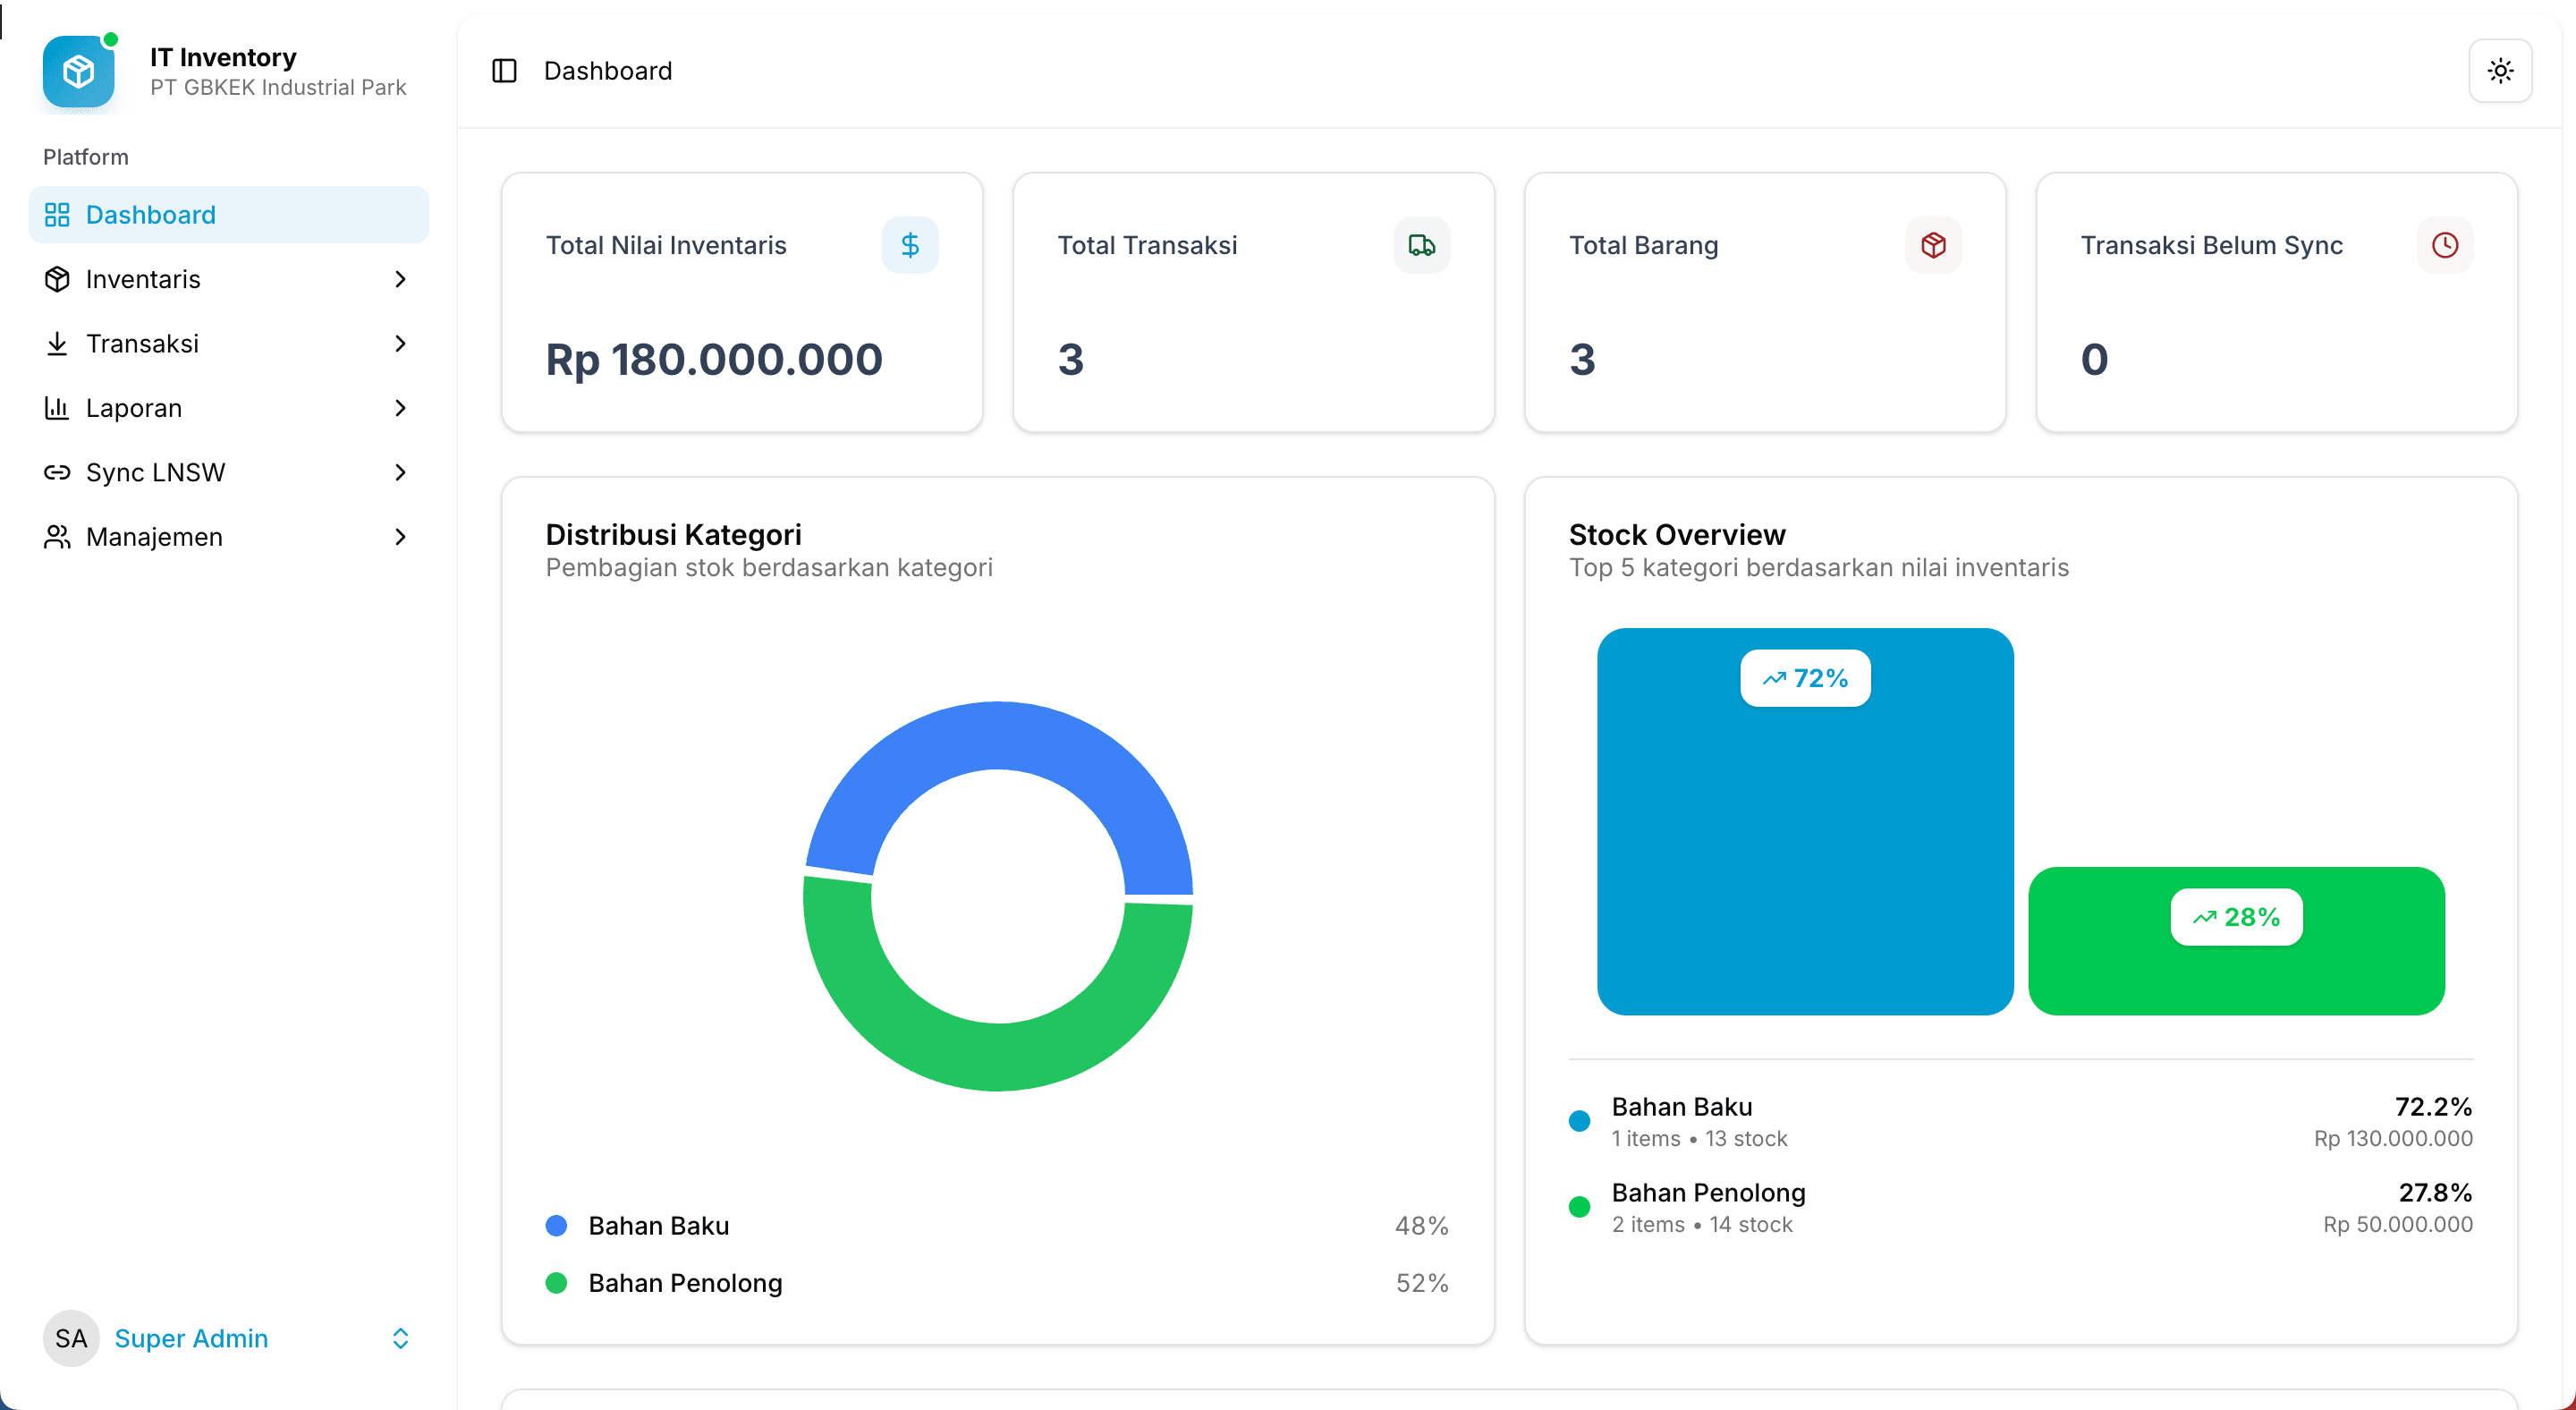
Task: Click Bahan Penolong in the Stock Overview list
Action: pyautogui.click(x=1708, y=1192)
